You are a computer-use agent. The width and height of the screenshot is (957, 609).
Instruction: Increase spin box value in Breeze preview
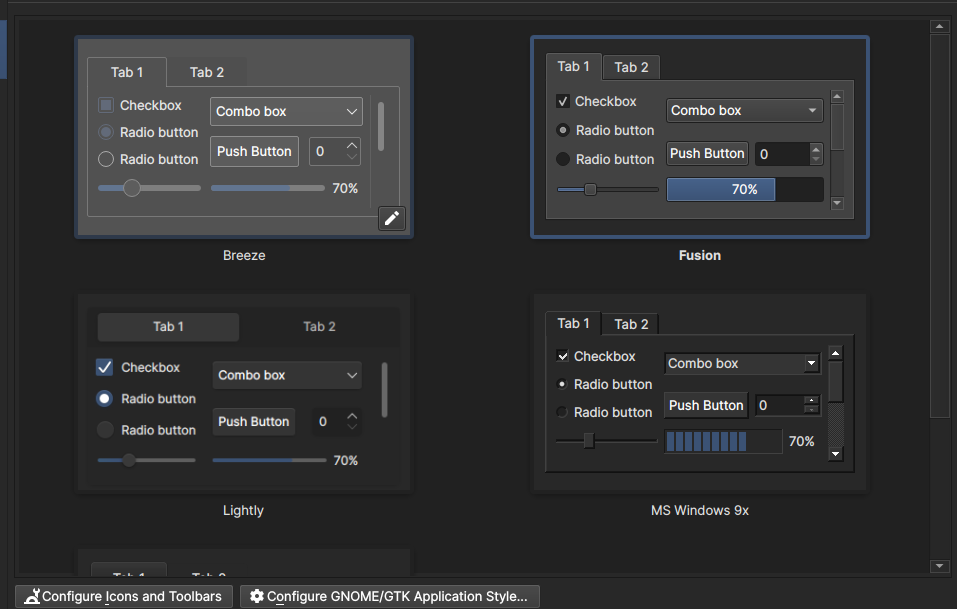click(x=352, y=145)
